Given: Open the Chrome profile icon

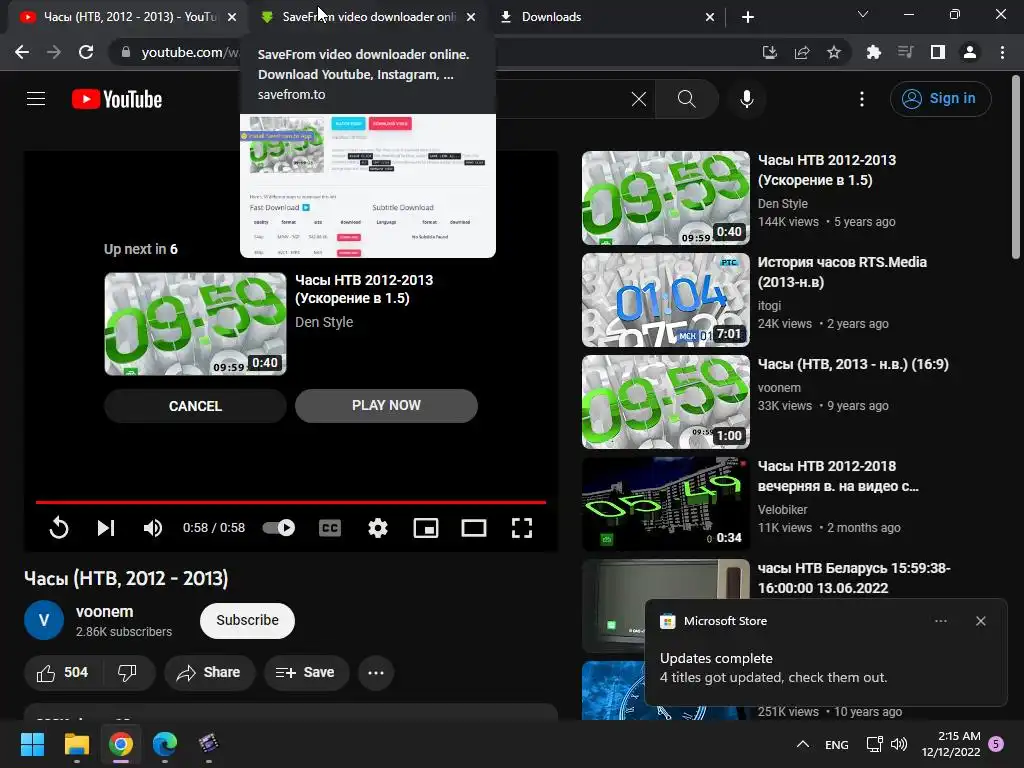Looking at the screenshot, I should tap(970, 52).
